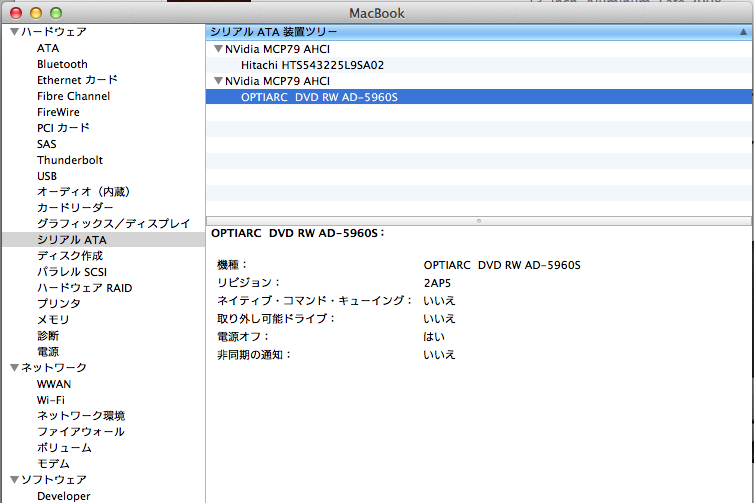
Task: Select ファイアウォール in sidebar
Action: 81,432
